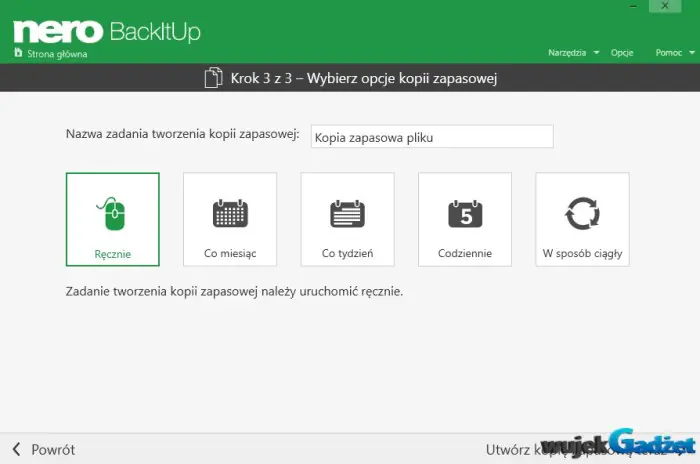This screenshot has height=464, width=700.
Task: Click the Strona główna home icon
Action: tap(18, 53)
